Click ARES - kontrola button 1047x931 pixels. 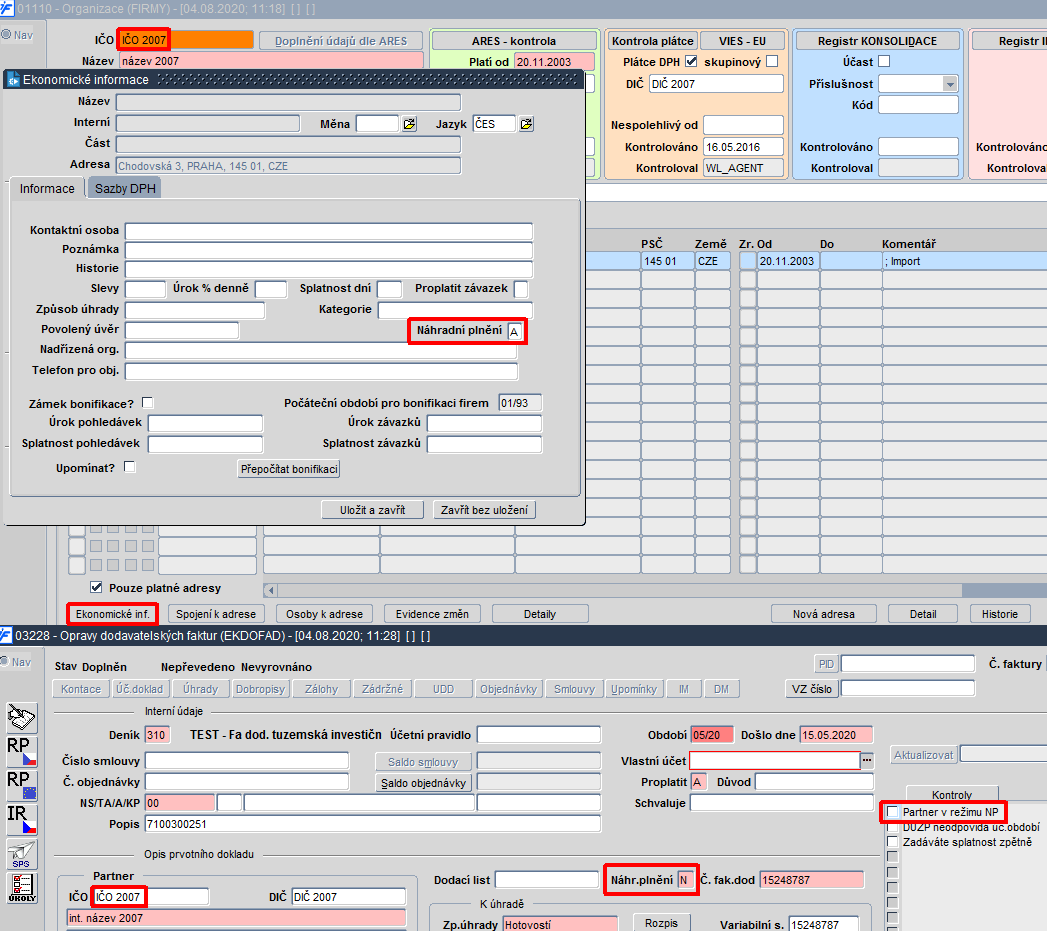[513, 41]
